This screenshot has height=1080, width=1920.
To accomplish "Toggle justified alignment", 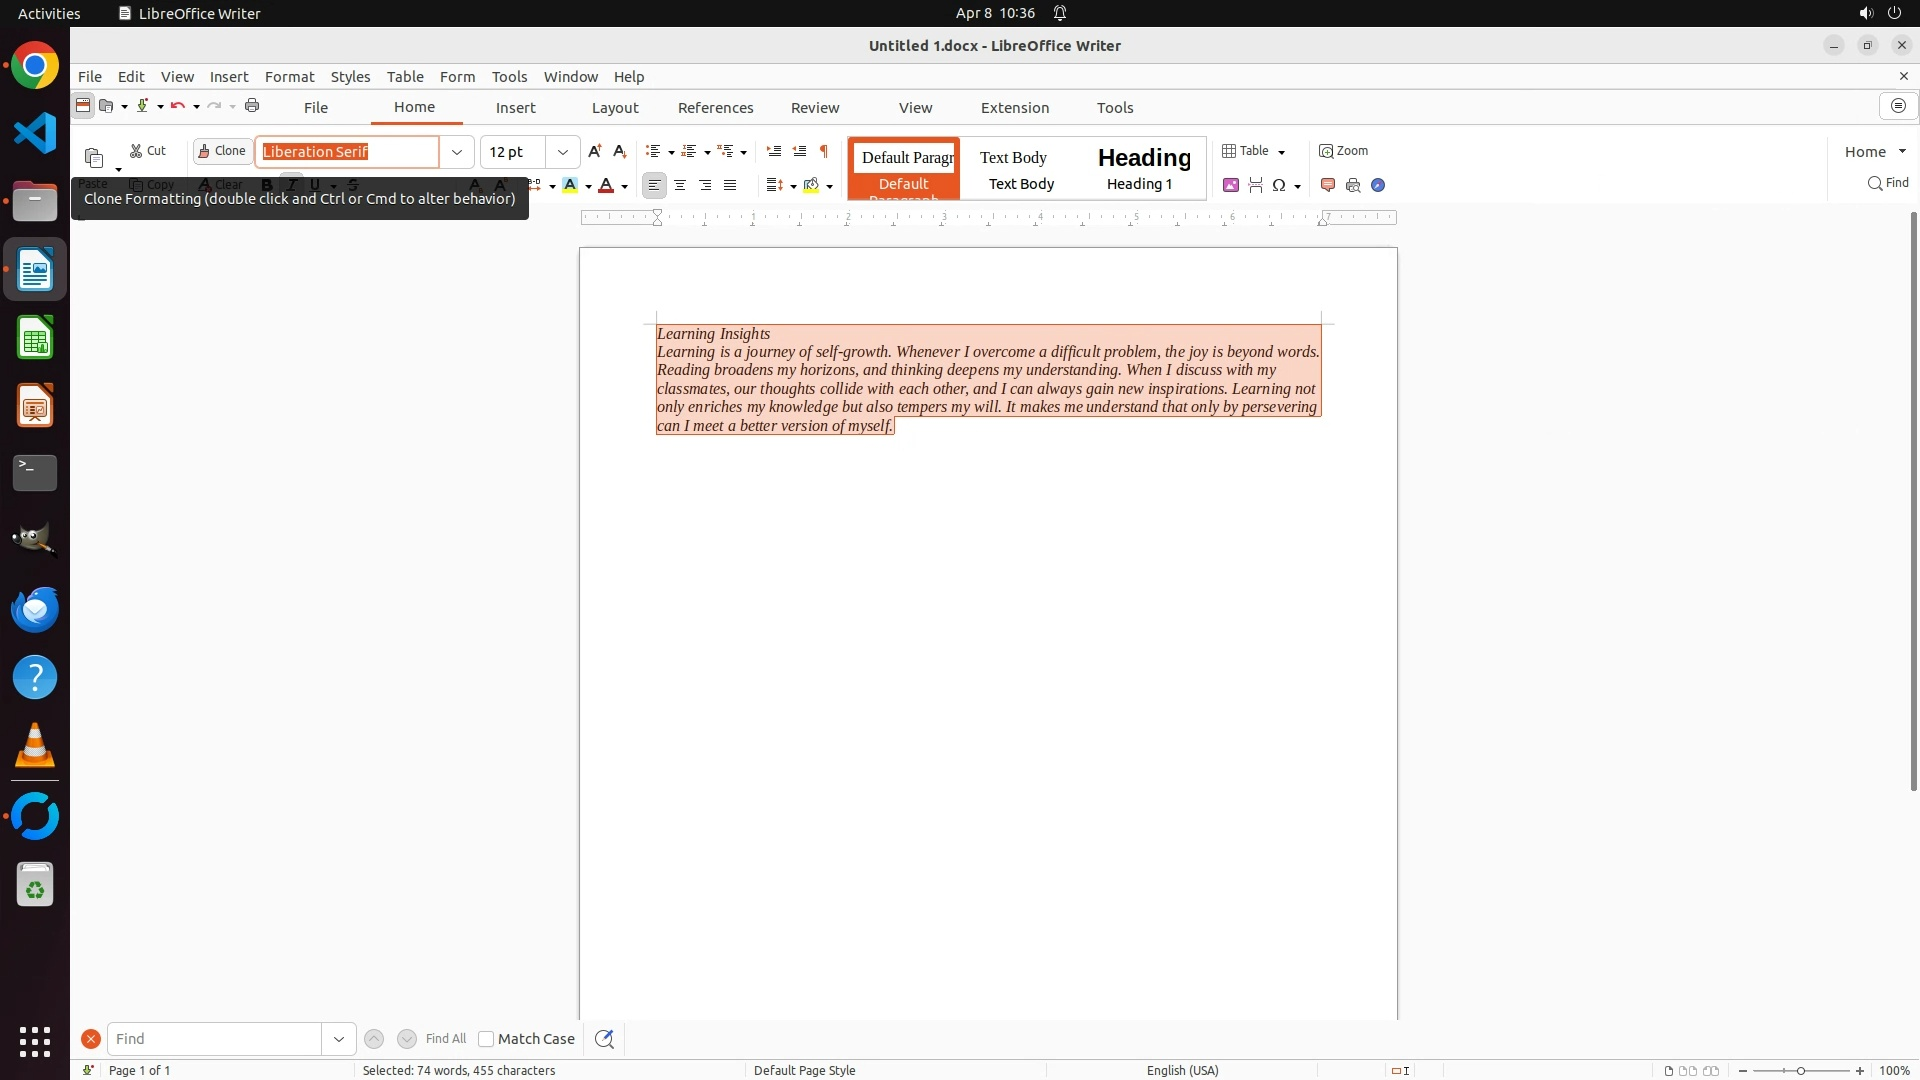I will (730, 185).
